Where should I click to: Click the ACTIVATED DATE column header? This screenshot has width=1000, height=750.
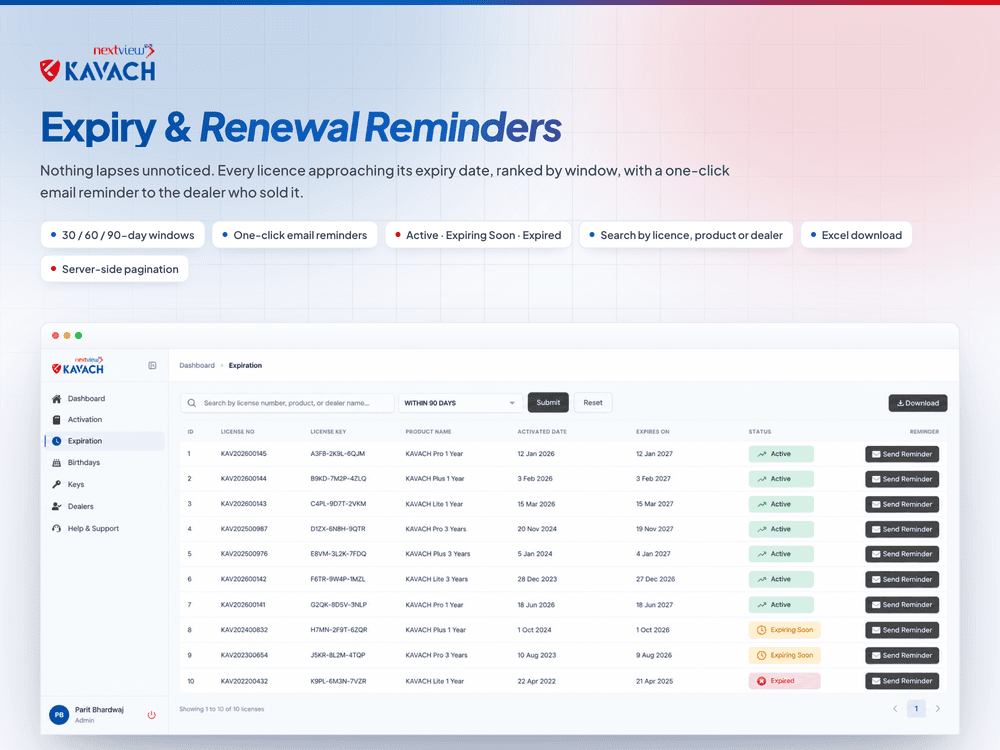click(542, 432)
